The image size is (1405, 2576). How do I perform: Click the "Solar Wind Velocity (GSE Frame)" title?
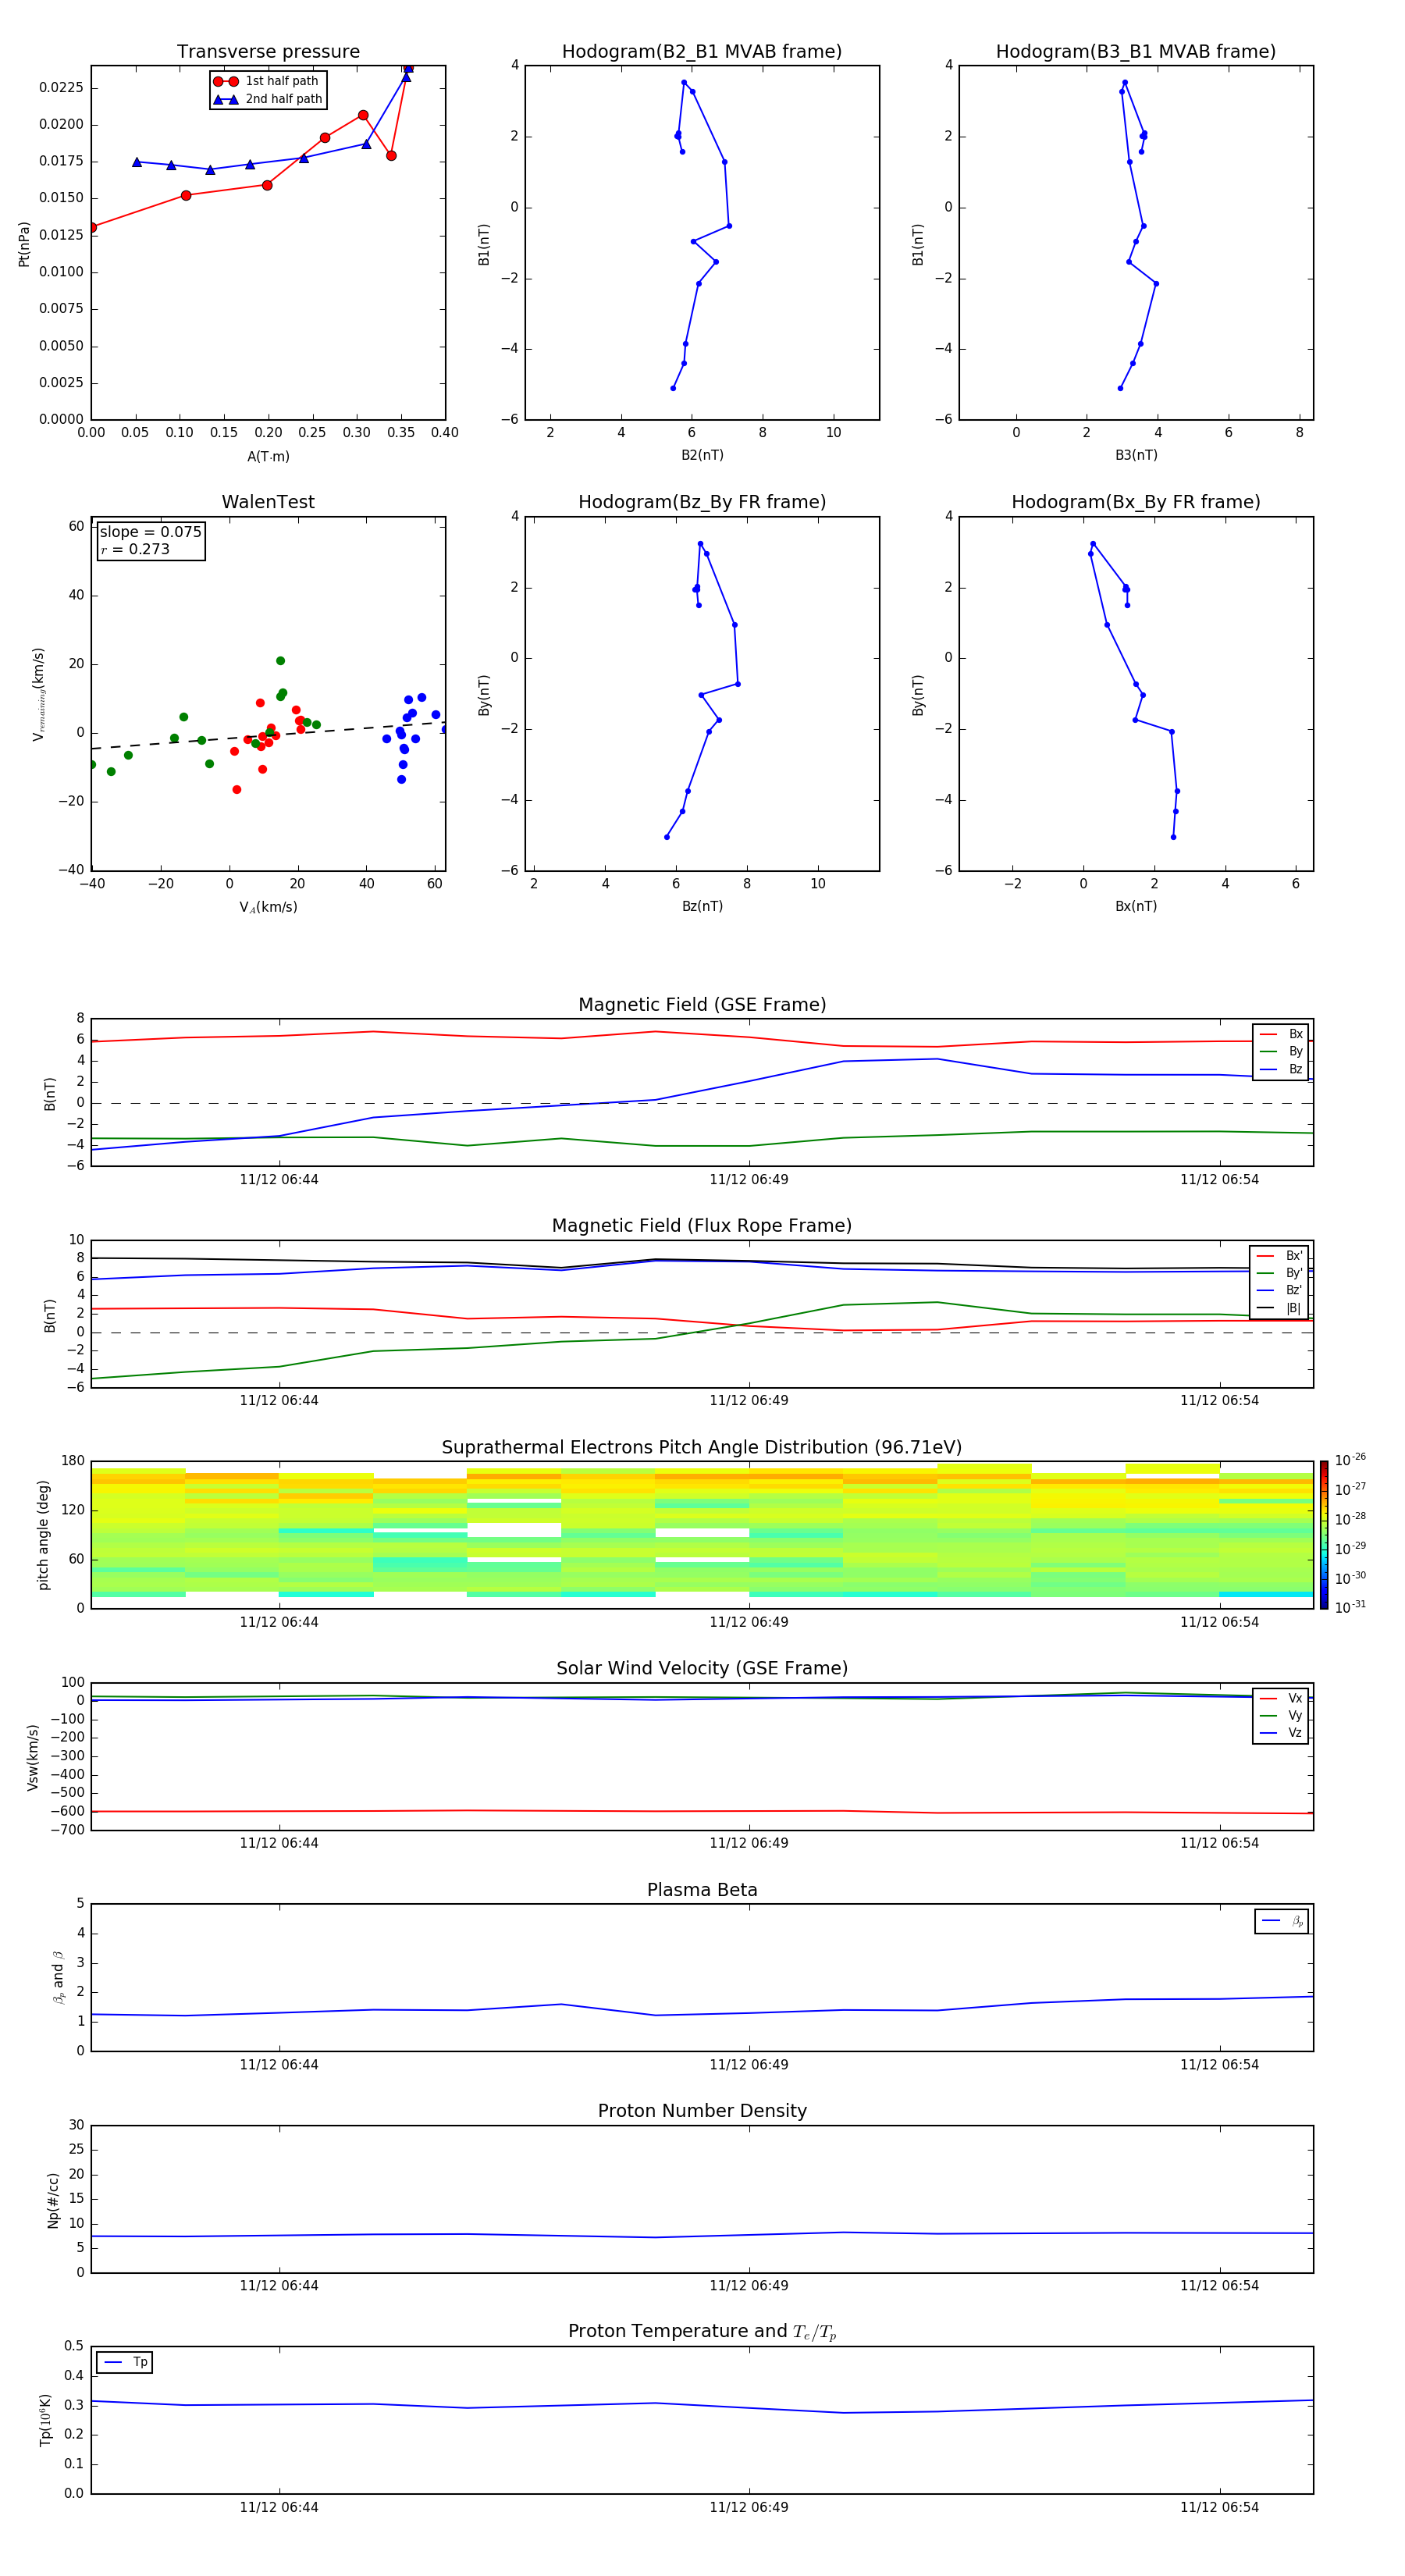tap(702, 1669)
